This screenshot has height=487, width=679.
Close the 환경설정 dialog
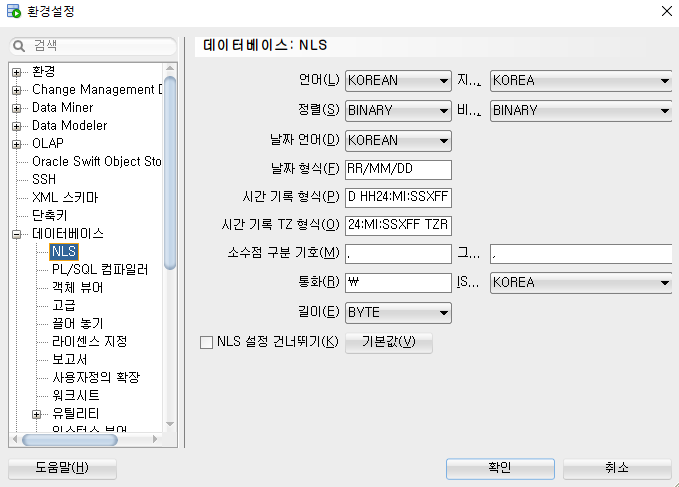pos(667,11)
